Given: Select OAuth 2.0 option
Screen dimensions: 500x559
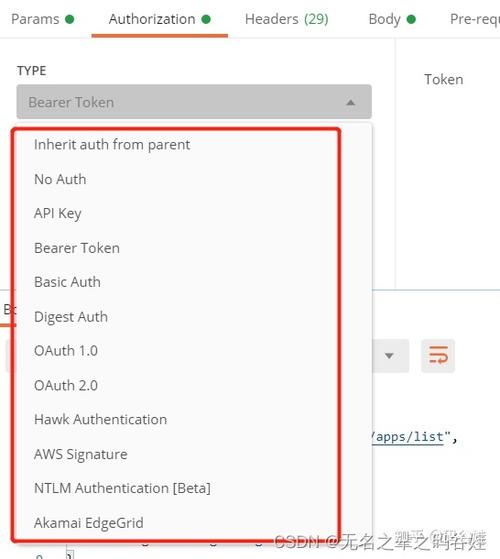Looking at the screenshot, I should click(x=66, y=385).
